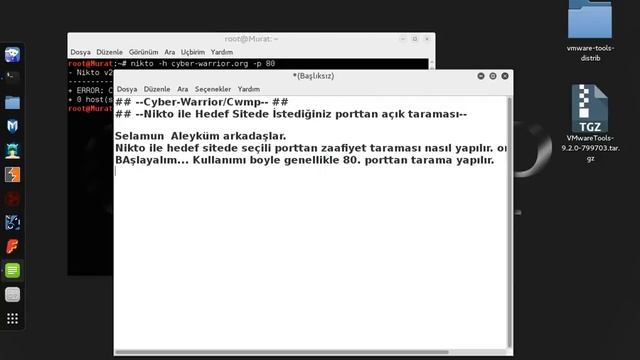
Task: Minimize the root@Murat terminal window
Action: coord(403,39)
